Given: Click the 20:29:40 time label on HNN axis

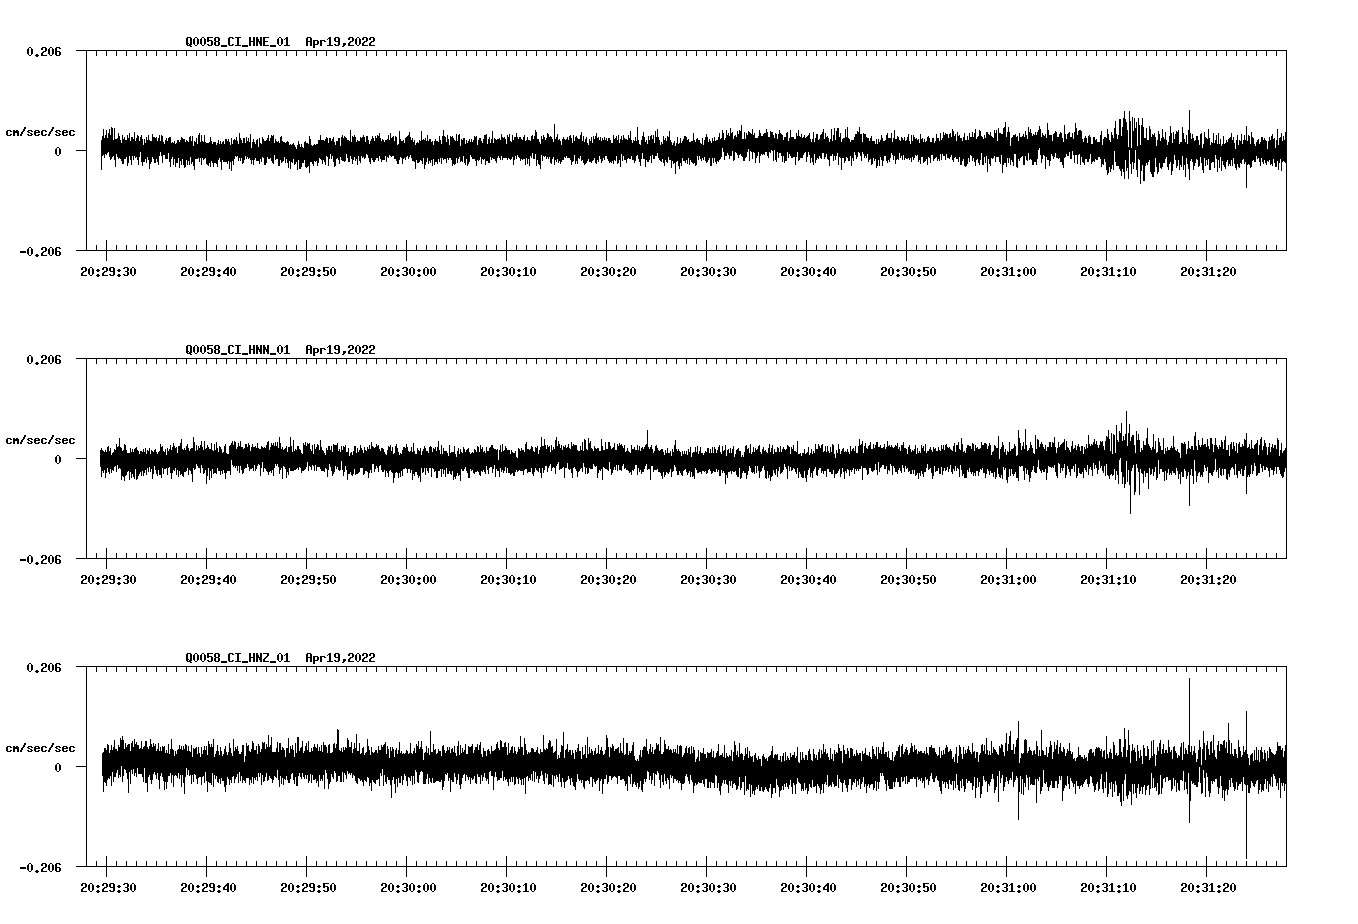Looking at the screenshot, I should [208, 580].
